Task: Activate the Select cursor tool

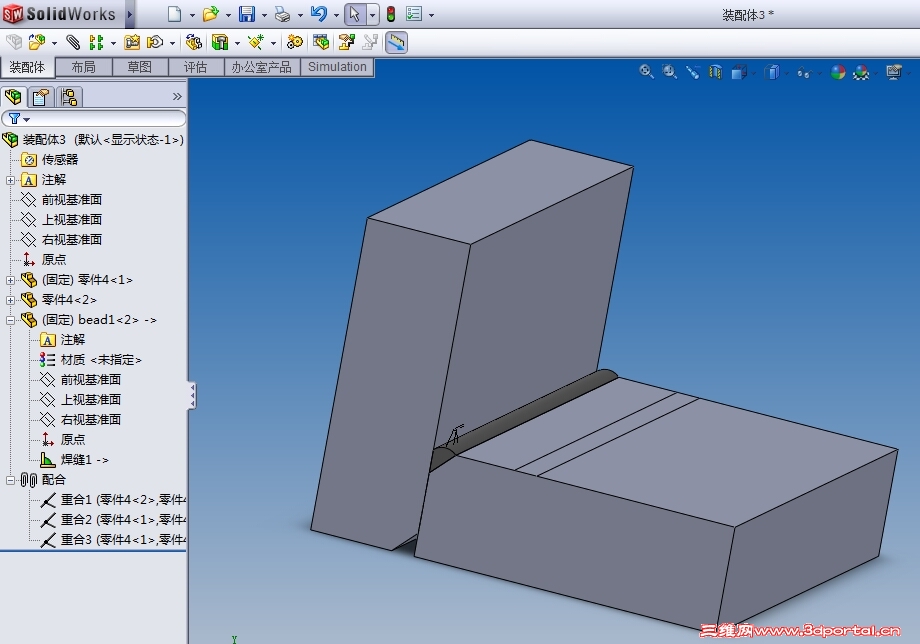Action: coord(354,14)
